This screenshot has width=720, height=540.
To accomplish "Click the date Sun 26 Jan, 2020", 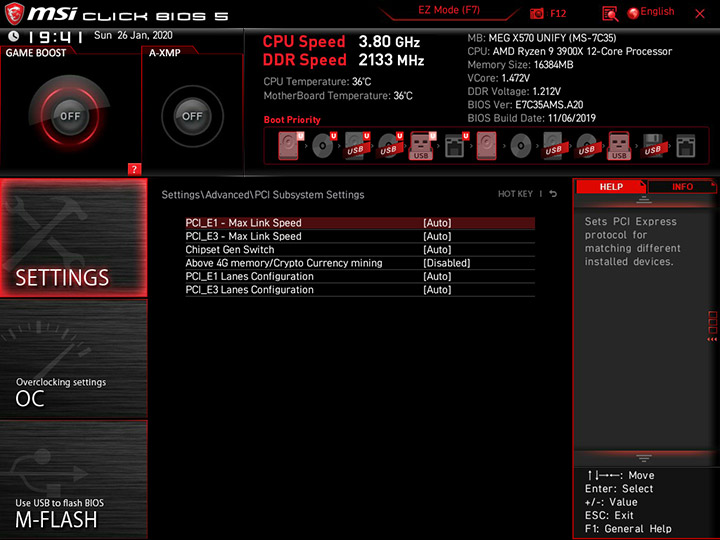I will pyautogui.click(x=133, y=35).
